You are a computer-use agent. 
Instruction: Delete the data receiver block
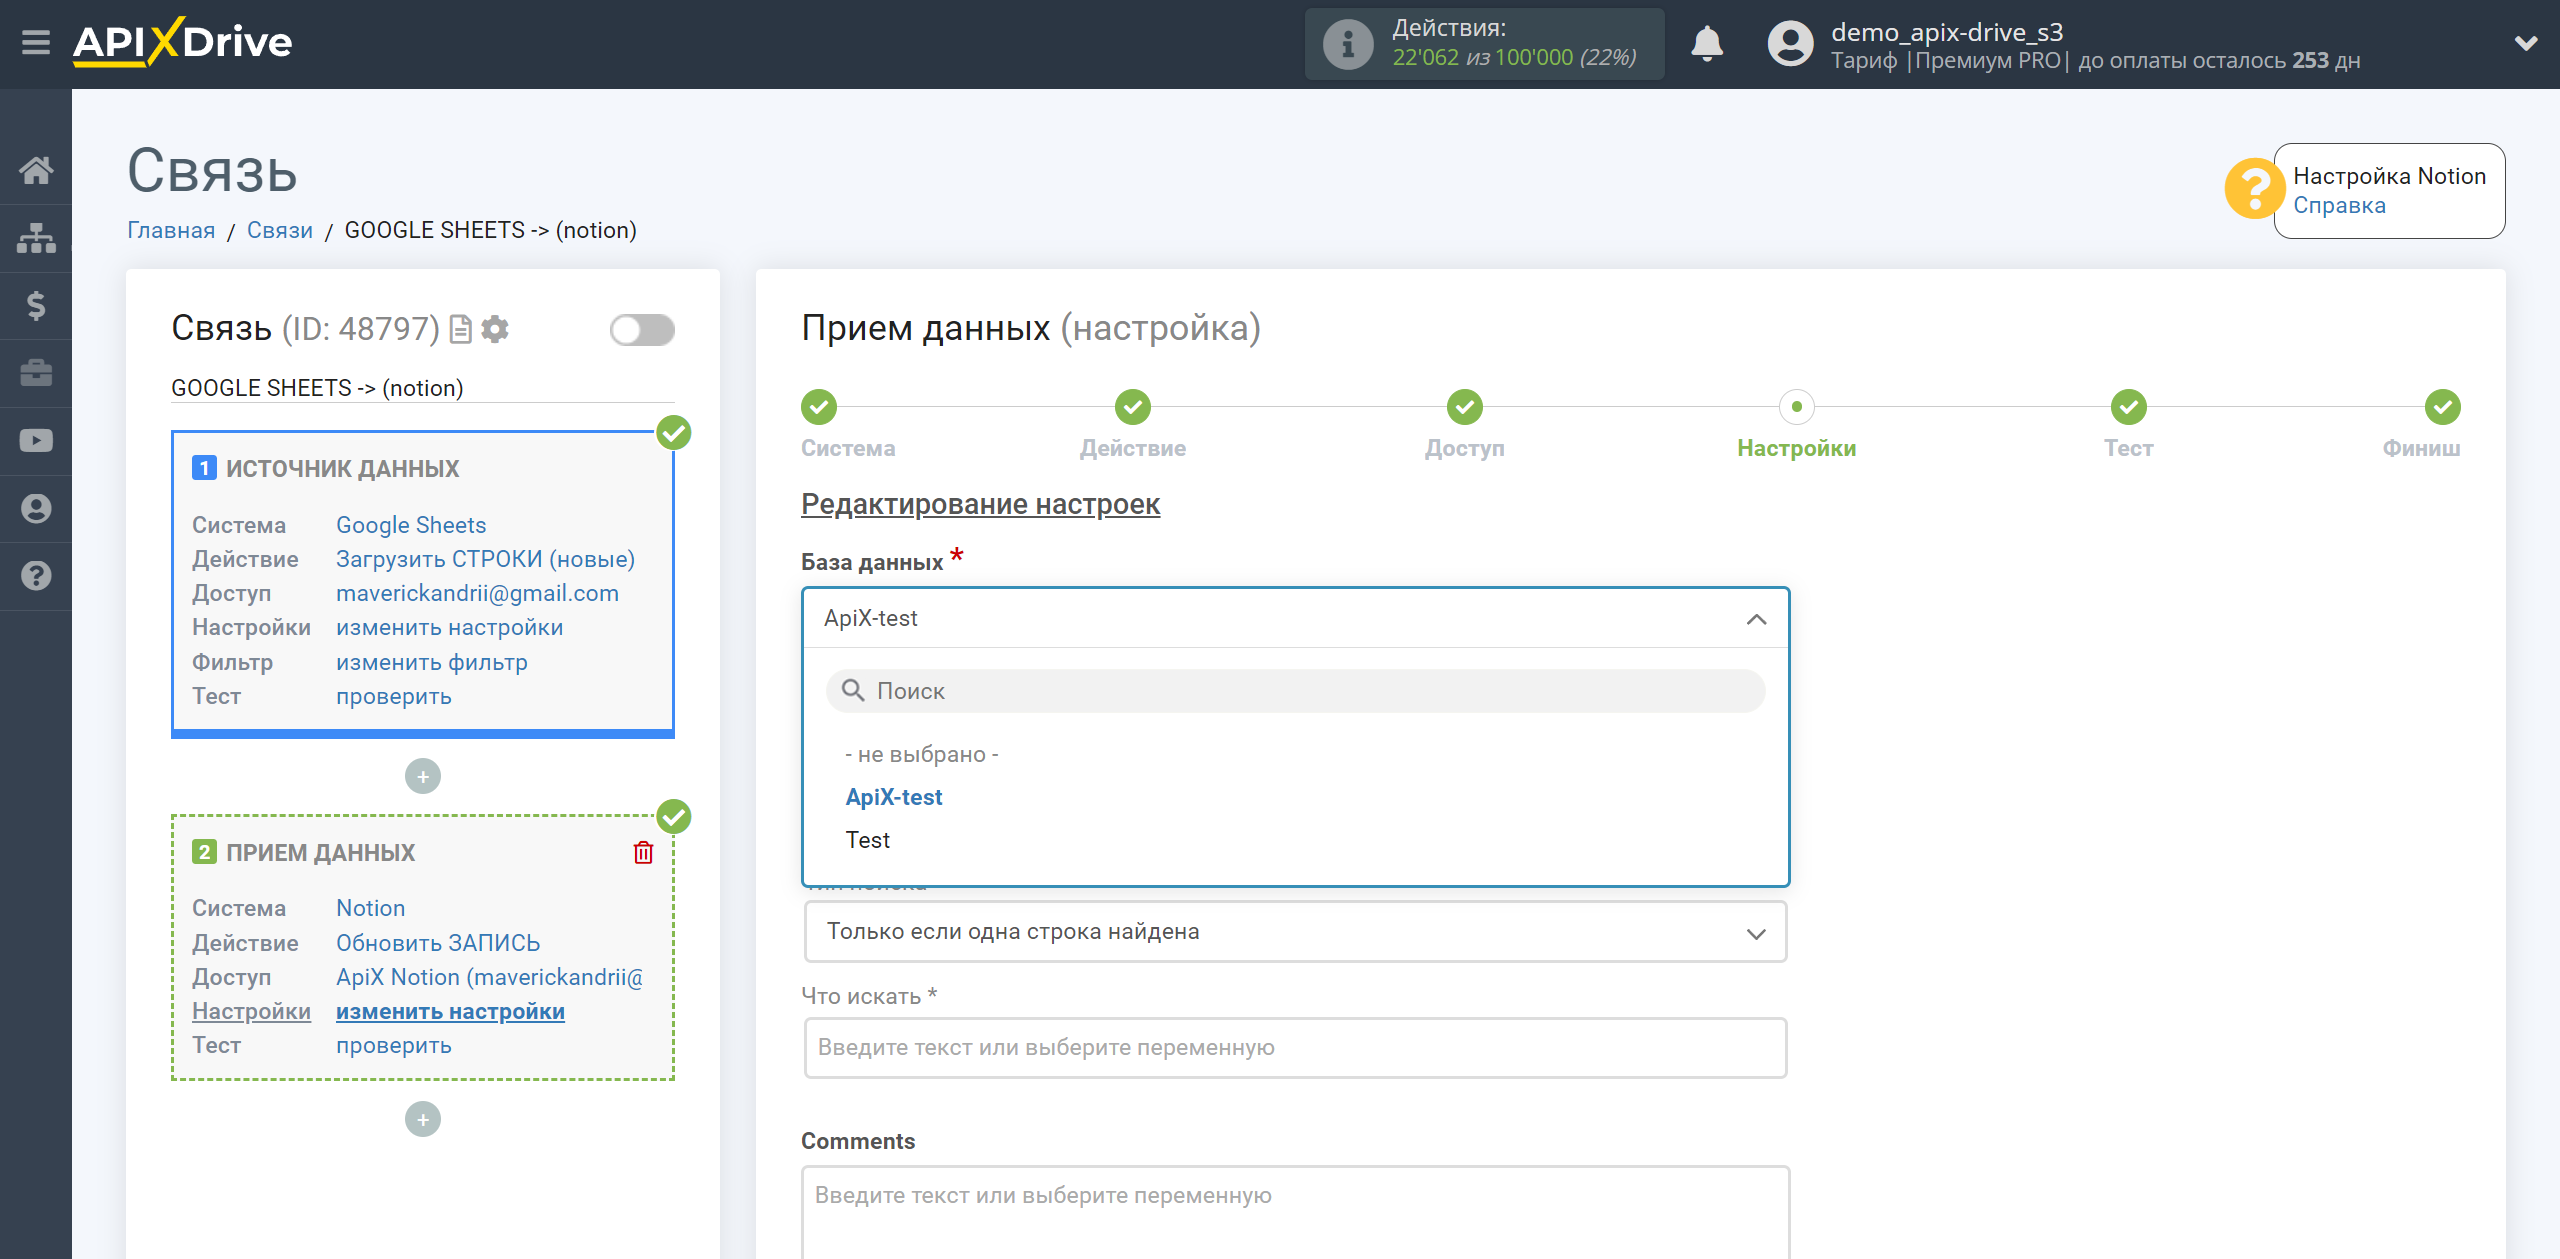click(643, 852)
